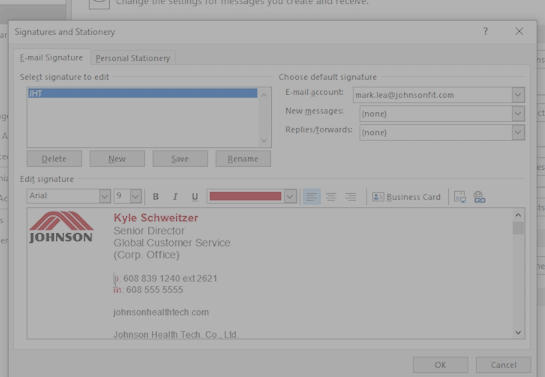Create a New signature

[x=117, y=159]
